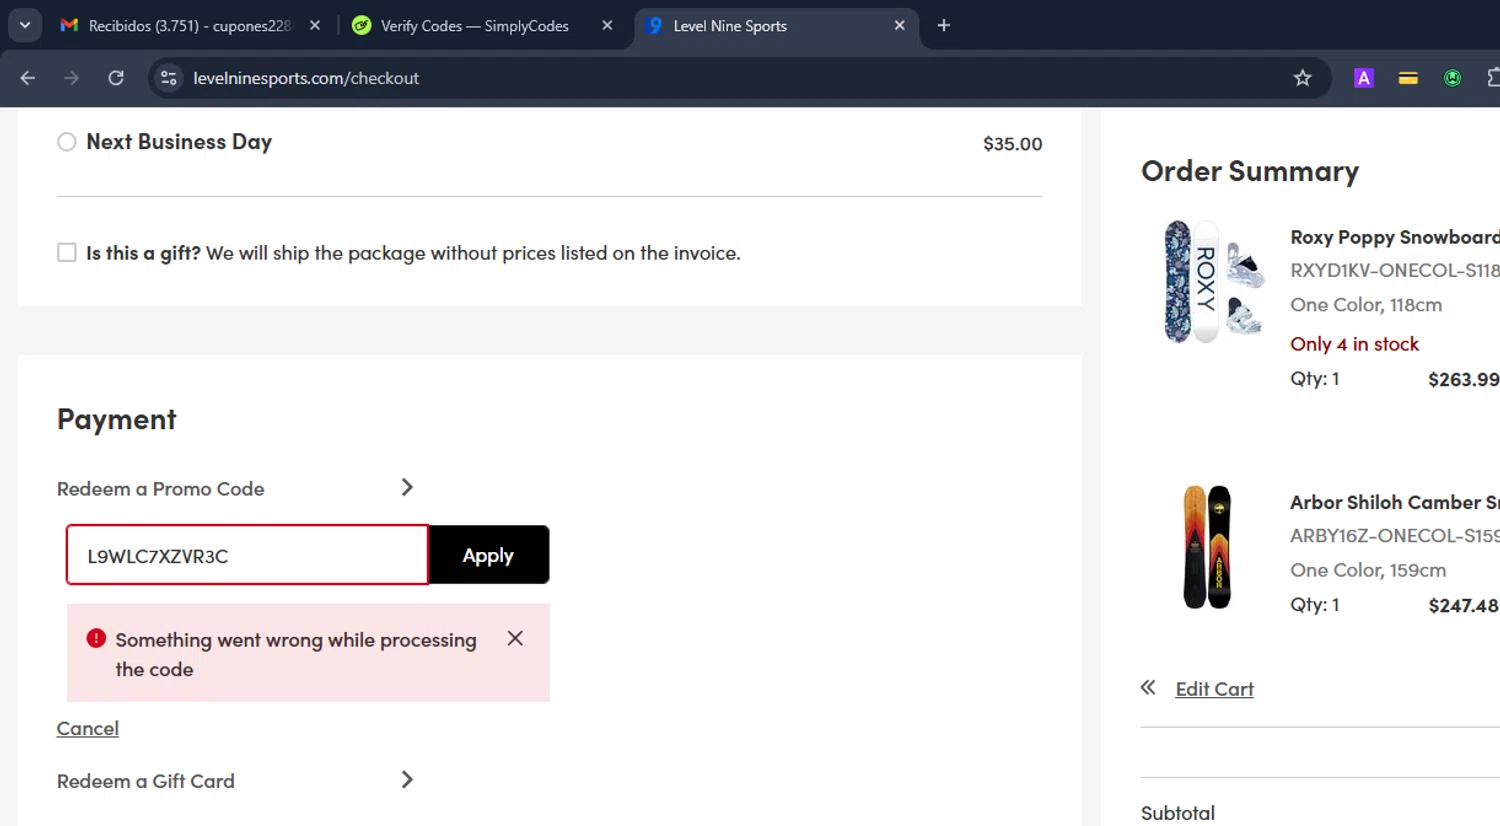
Task: Click the Roxy Poppy Snowboard thumbnail
Action: pyautogui.click(x=1212, y=282)
